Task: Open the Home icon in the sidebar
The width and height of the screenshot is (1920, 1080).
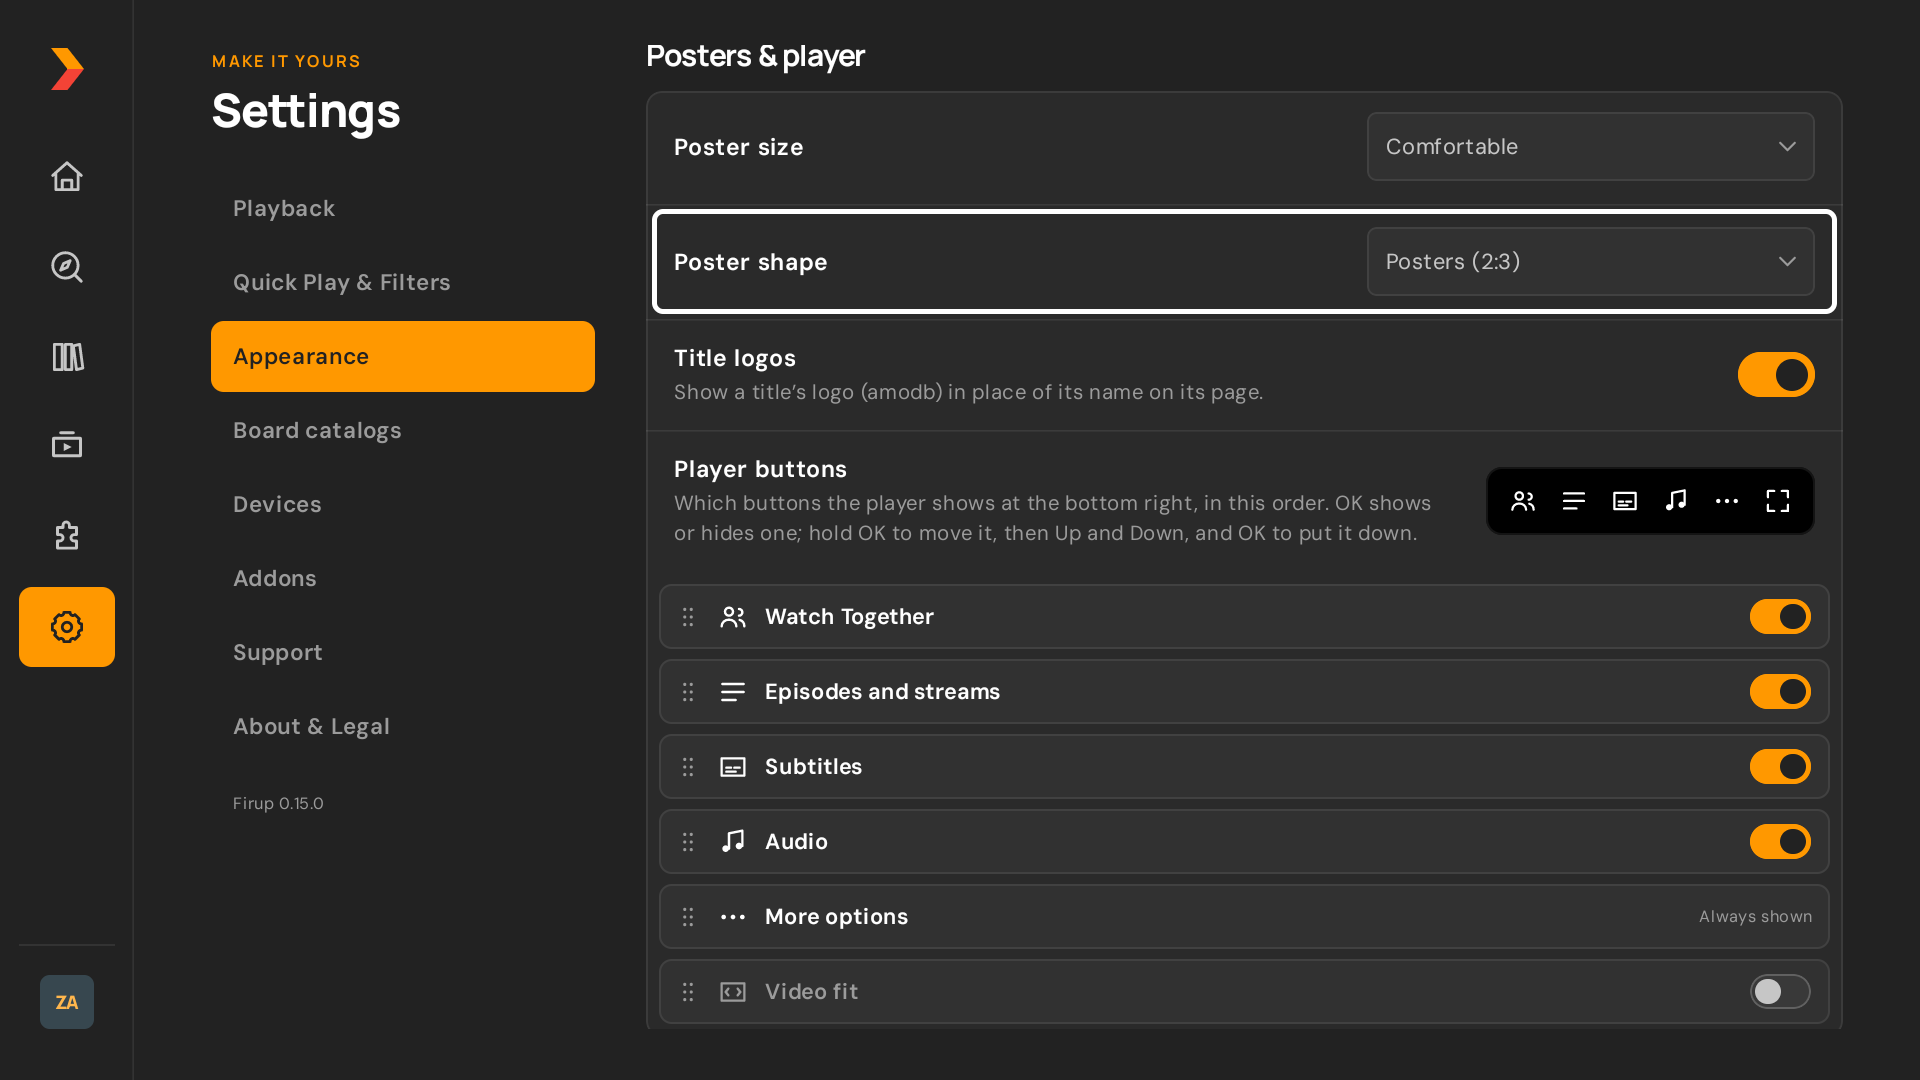Action: 67,177
